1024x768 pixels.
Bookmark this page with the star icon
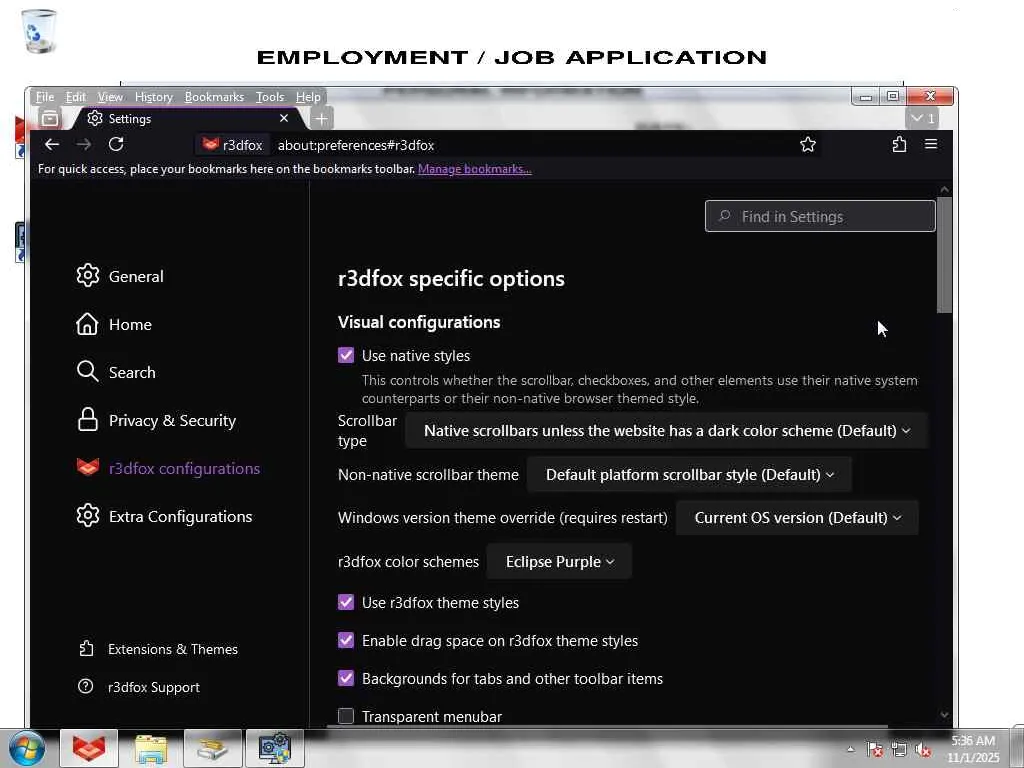(808, 144)
